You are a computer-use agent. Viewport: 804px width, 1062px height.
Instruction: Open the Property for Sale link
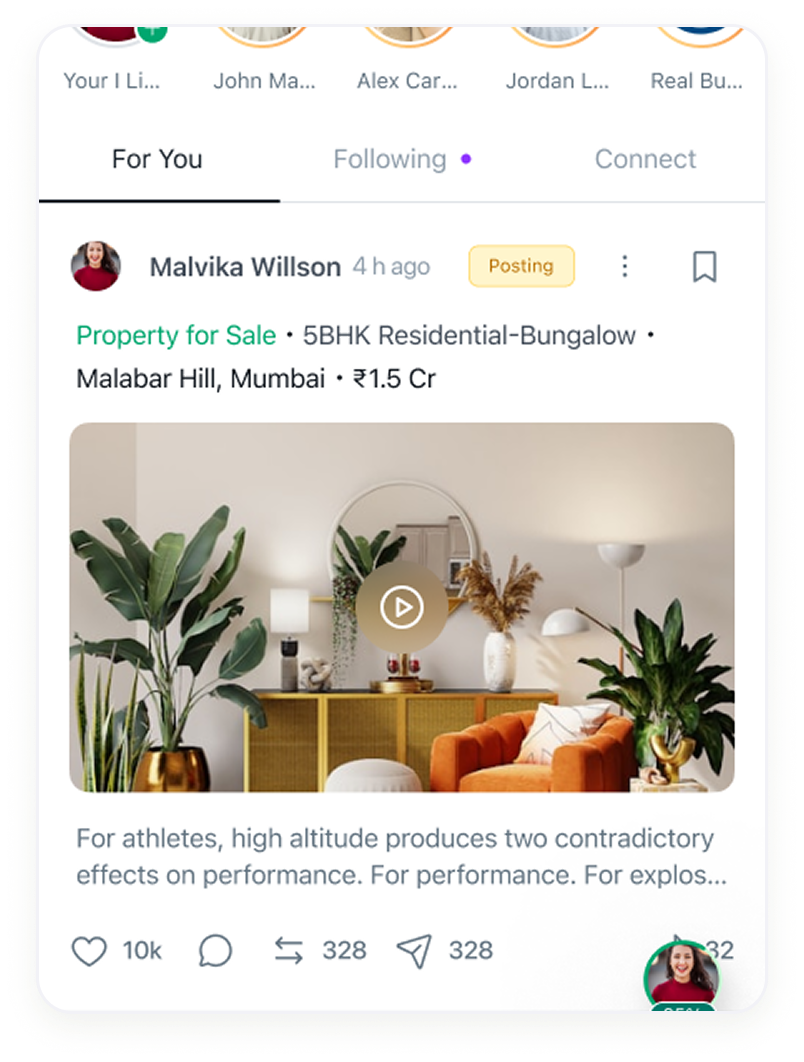coord(176,335)
